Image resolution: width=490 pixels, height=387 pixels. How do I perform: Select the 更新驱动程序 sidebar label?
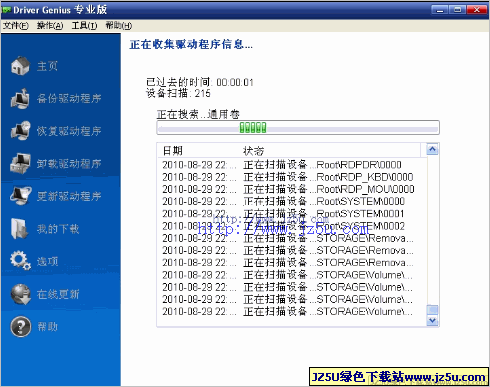pyautogui.click(x=69, y=196)
